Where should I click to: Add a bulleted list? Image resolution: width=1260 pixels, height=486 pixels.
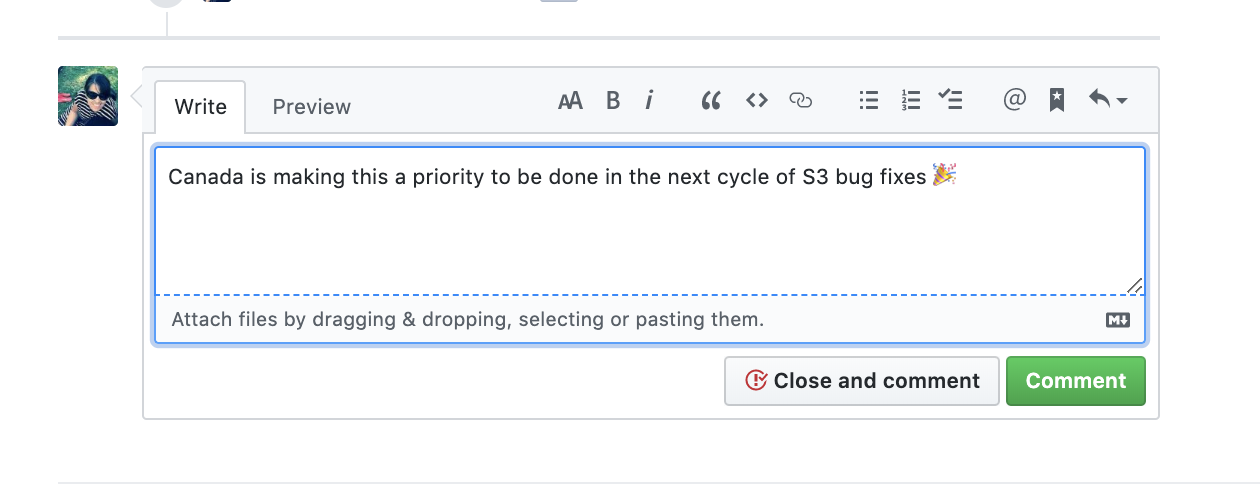869,100
